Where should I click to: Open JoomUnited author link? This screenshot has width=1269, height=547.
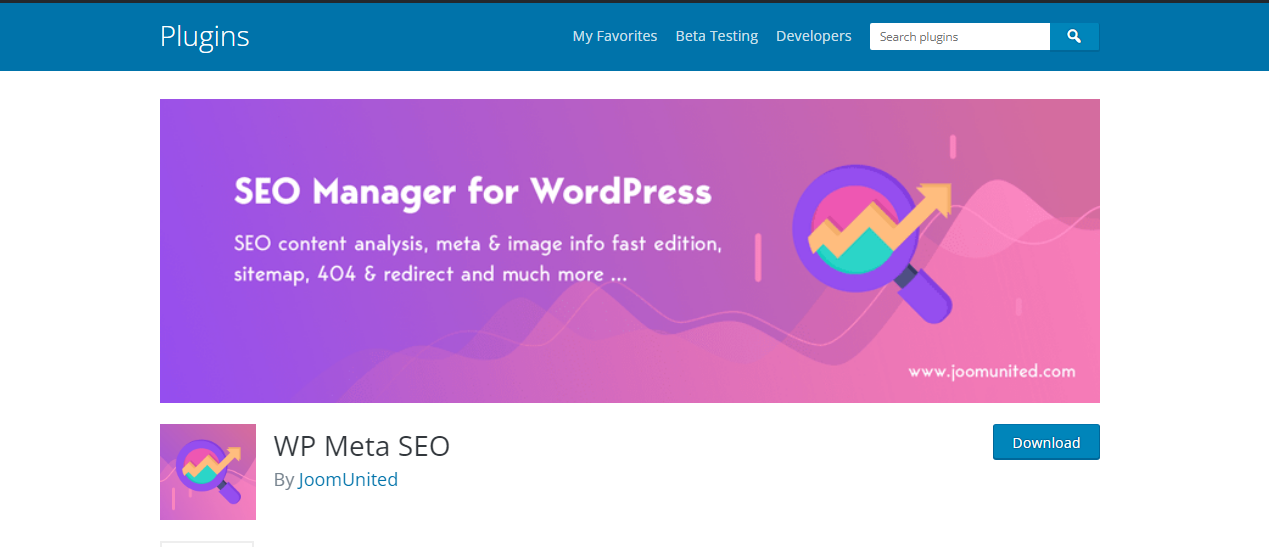coord(348,479)
